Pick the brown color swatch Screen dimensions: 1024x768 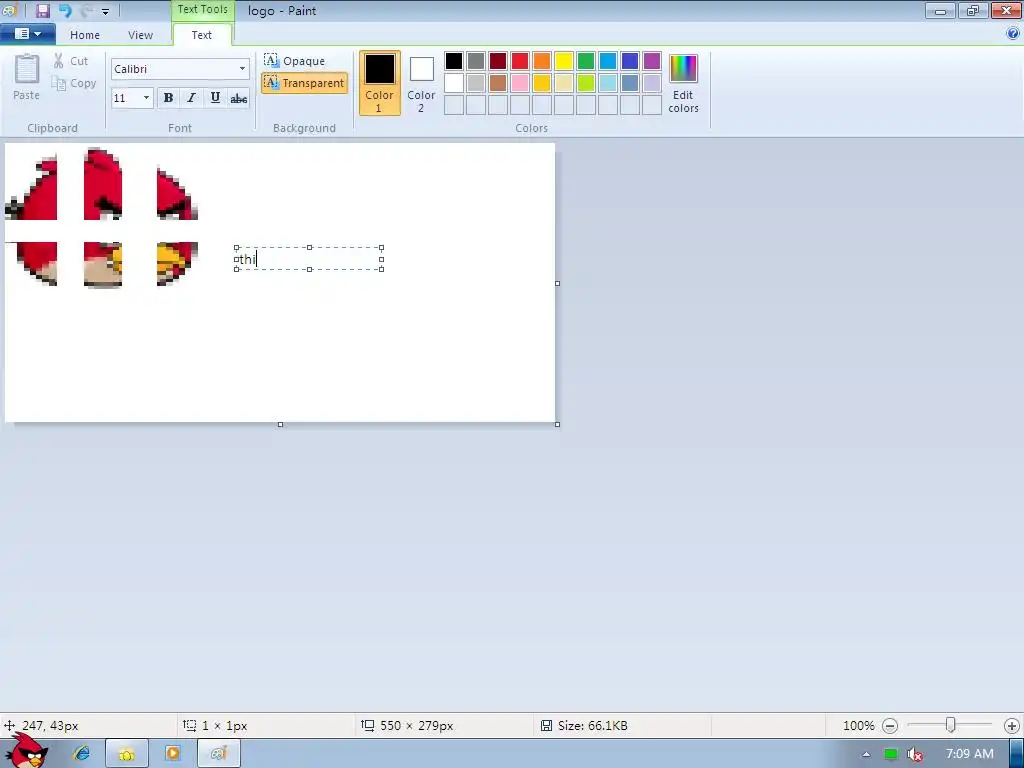(x=498, y=83)
